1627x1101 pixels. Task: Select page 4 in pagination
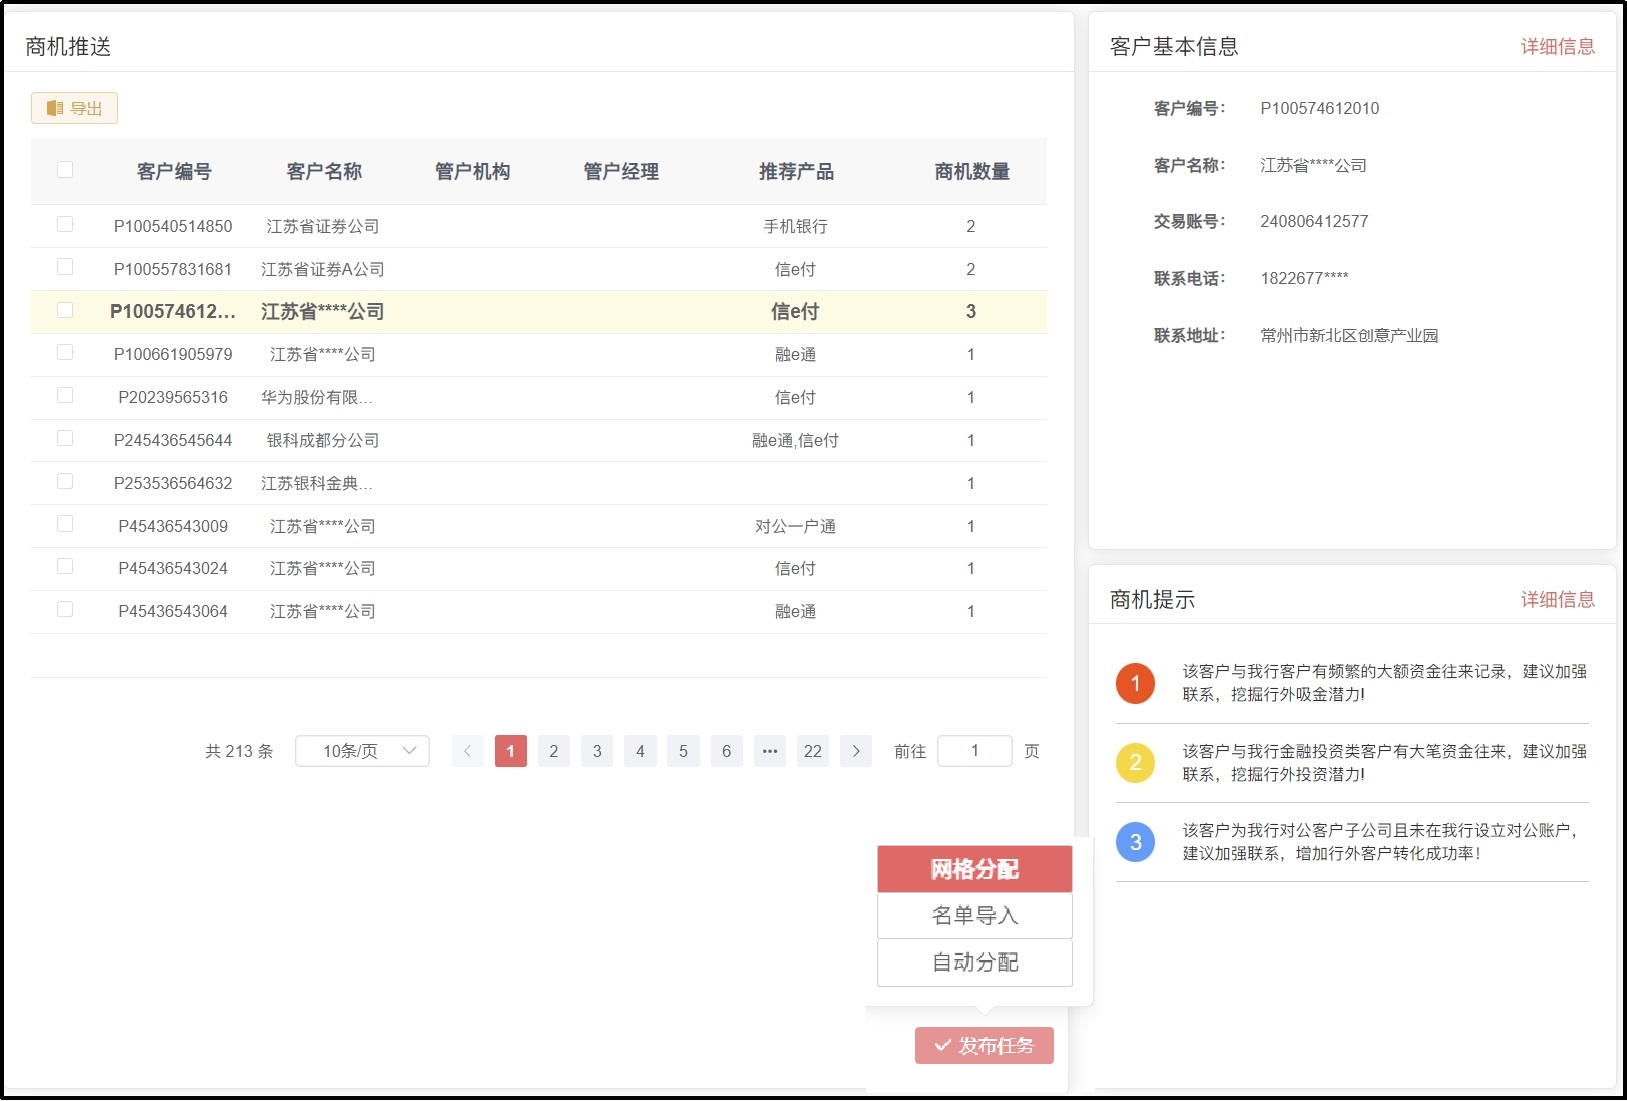coord(640,751)
